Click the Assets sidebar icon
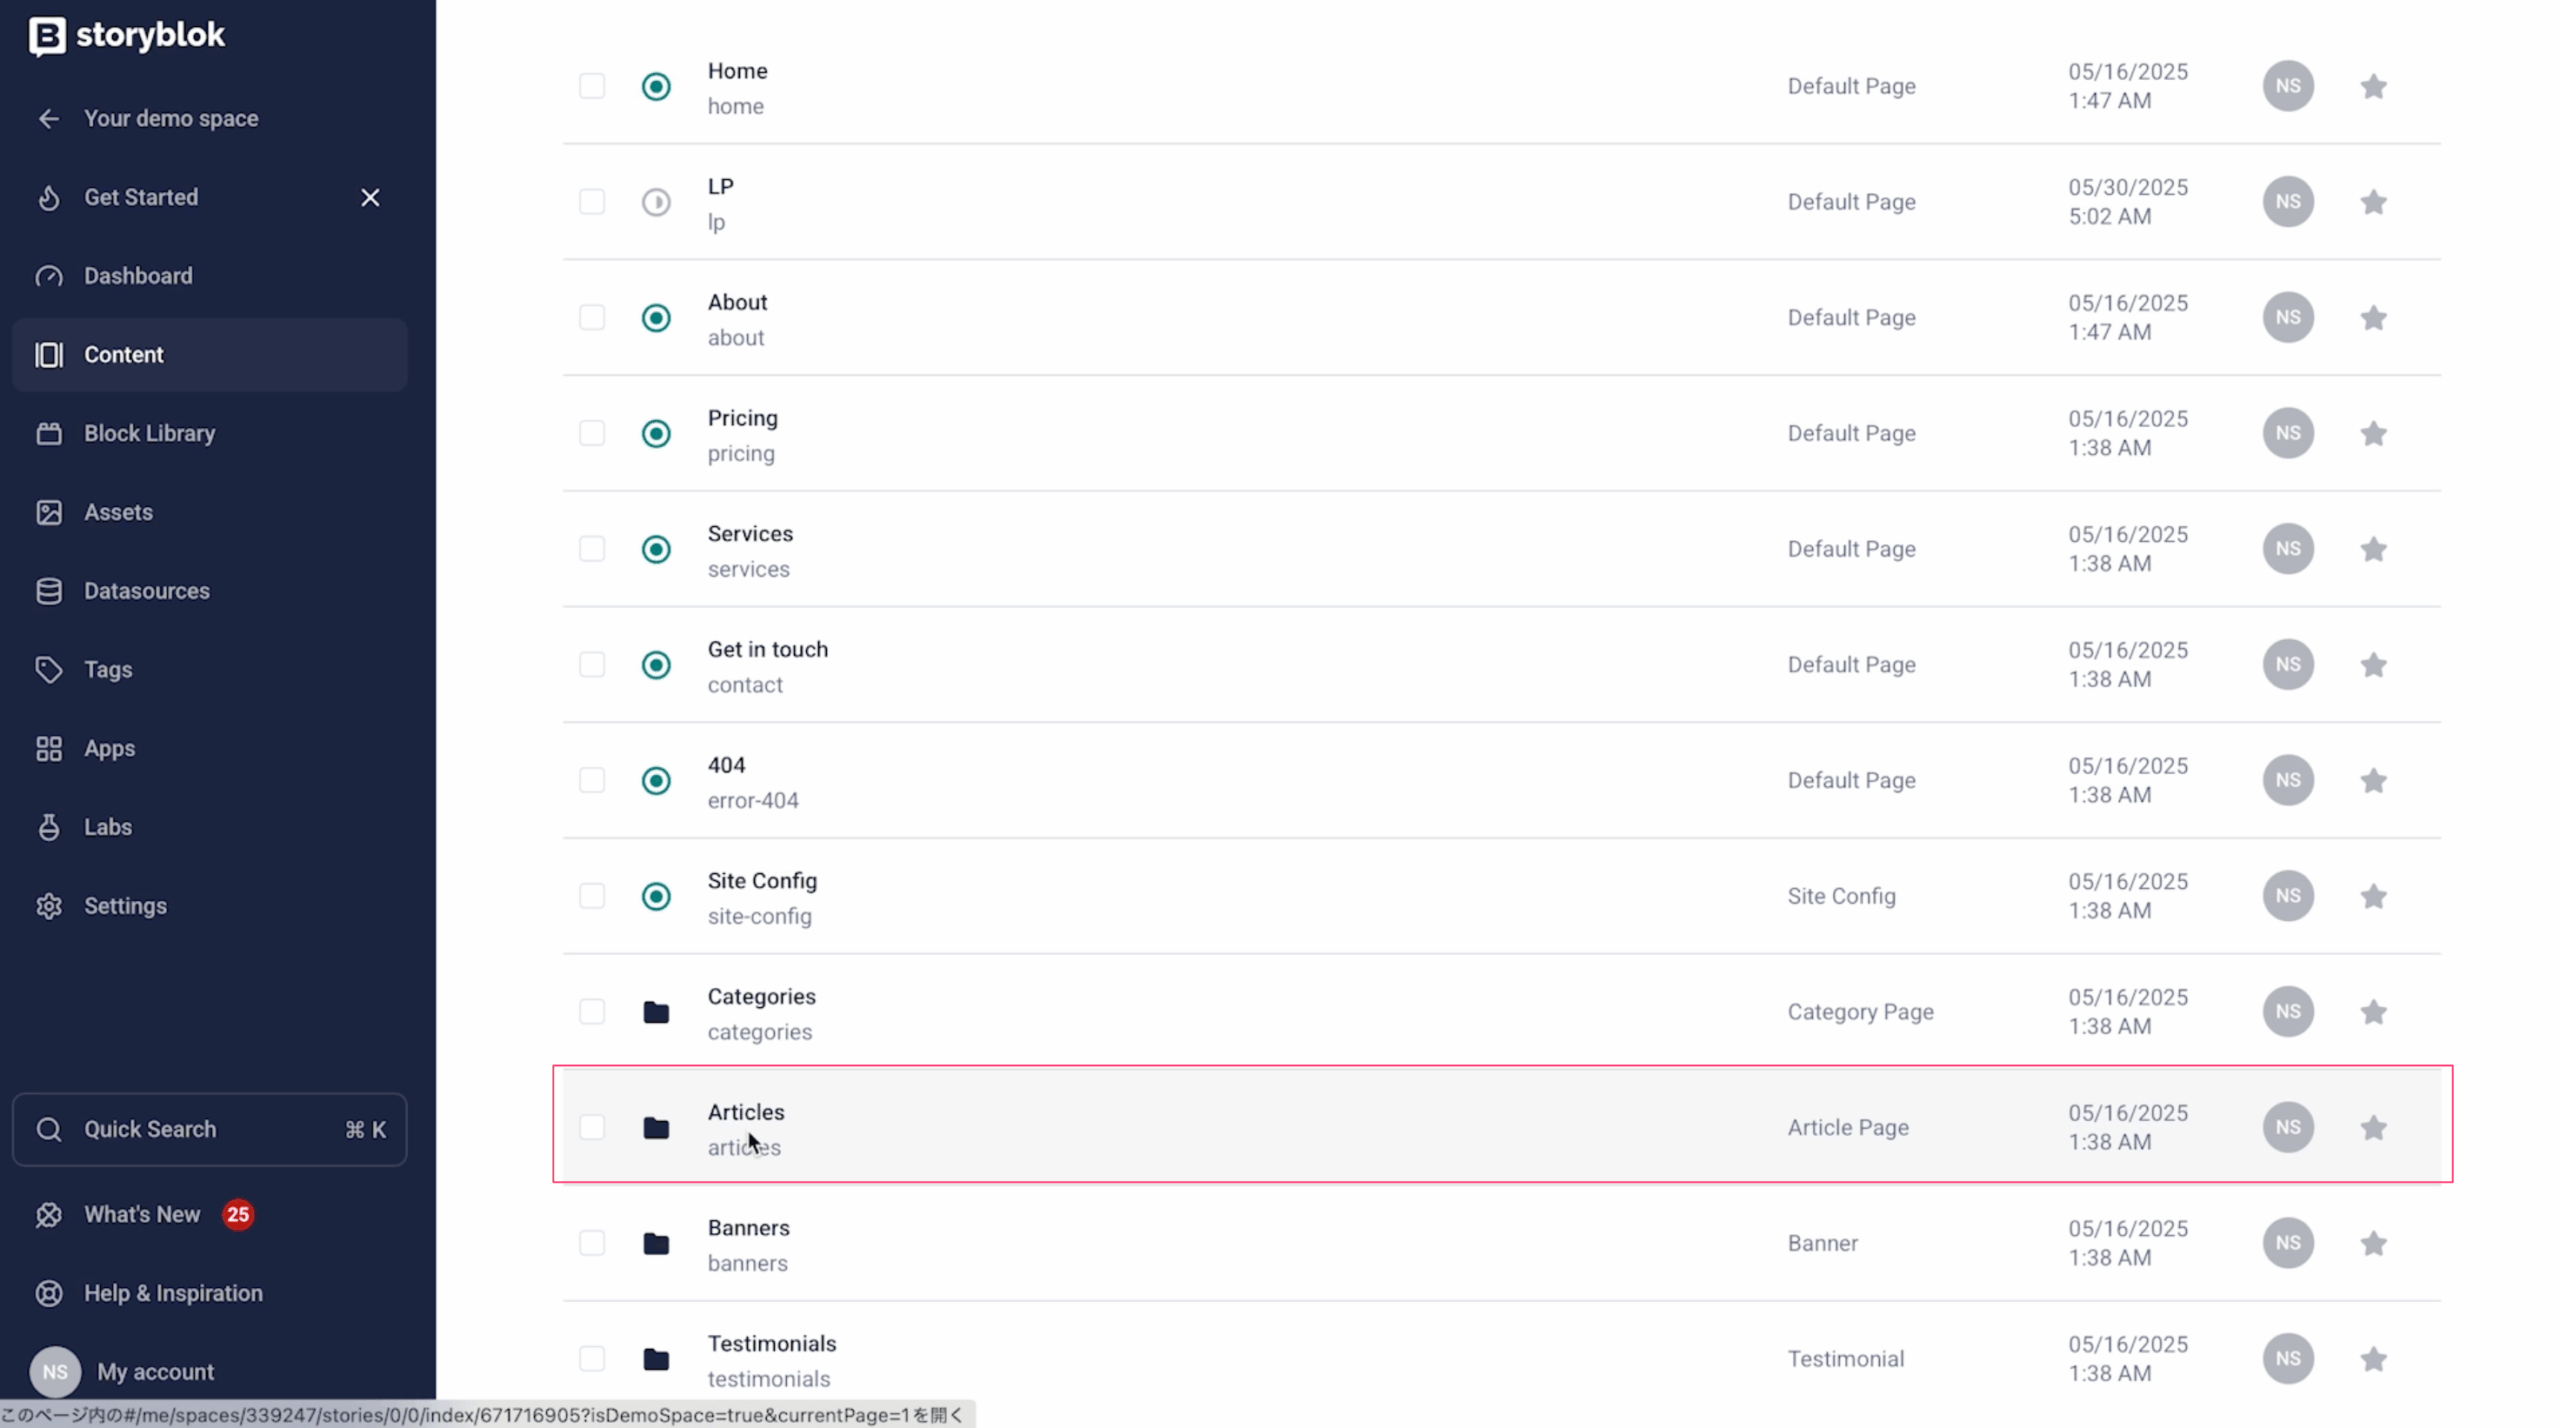This screenshot has height=1428, width=2560. pos(49,512)
